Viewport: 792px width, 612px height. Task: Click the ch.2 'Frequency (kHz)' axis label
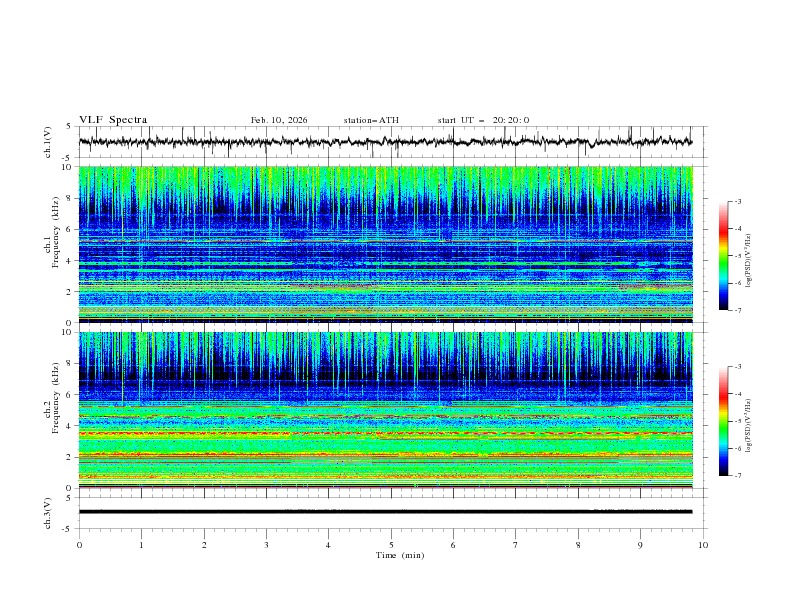tap(55, 398)
